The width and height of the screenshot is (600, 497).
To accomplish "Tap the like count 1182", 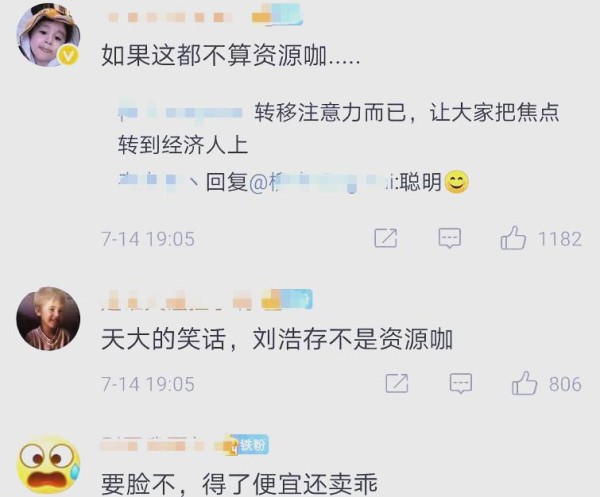I will [x=560, y=239].
